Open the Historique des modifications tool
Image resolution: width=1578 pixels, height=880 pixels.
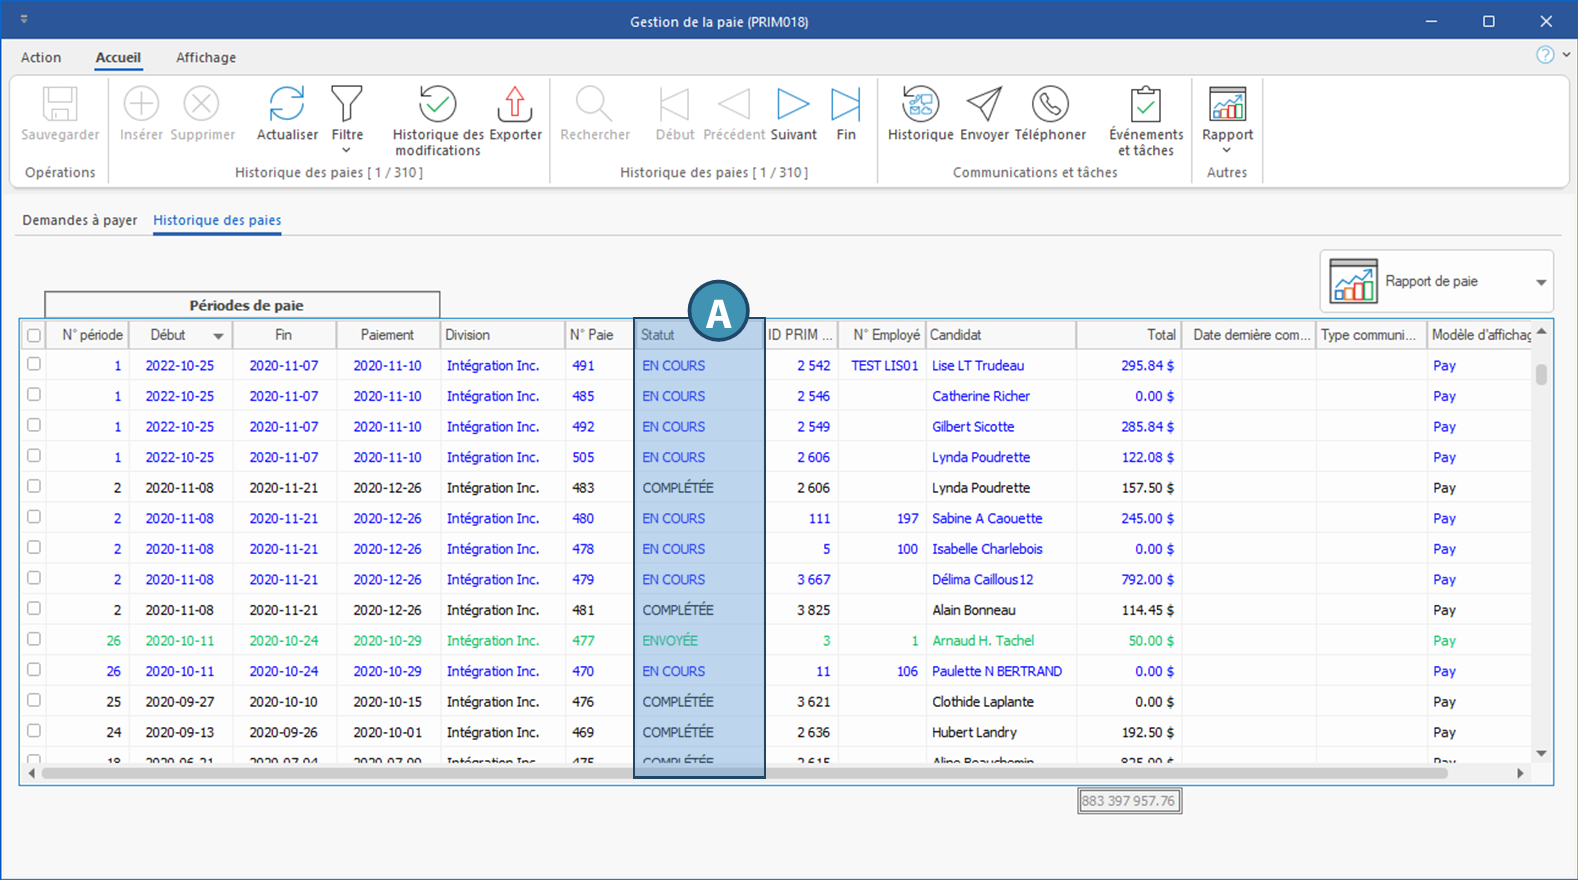point(437,105)
